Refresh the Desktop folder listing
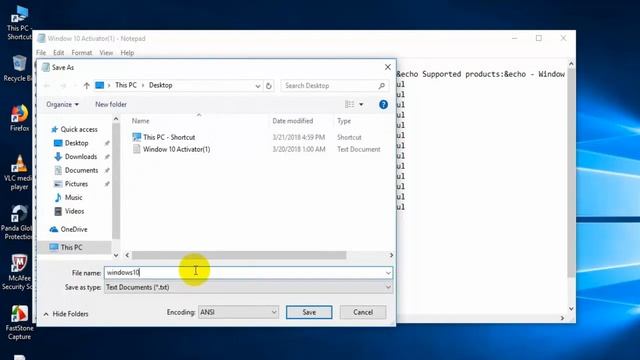640x360 pixels. (x=269, y=86)
